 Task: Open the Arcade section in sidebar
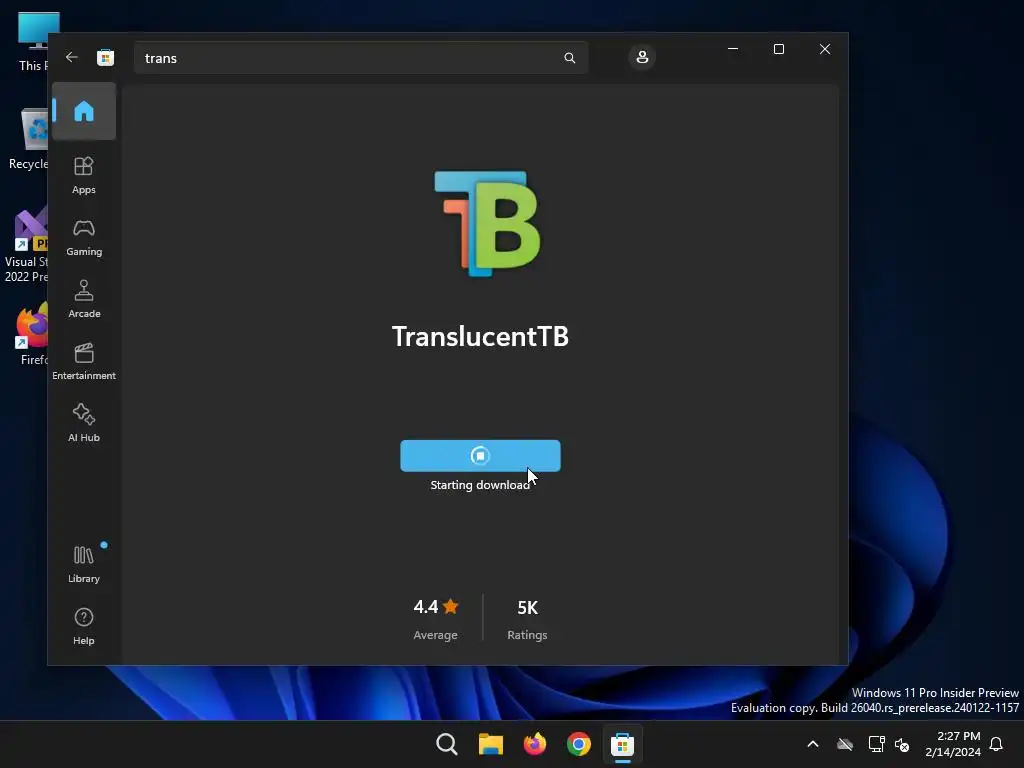tap(84, 299)
